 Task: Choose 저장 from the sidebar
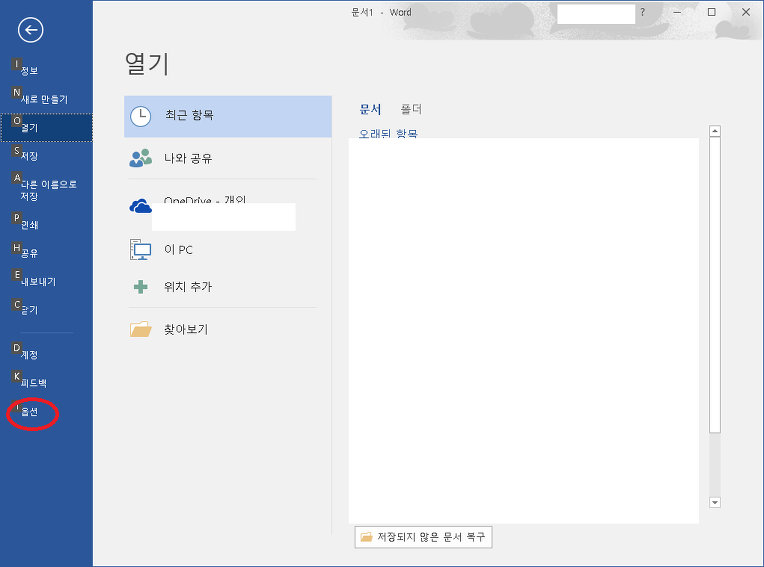click(29, 156)
